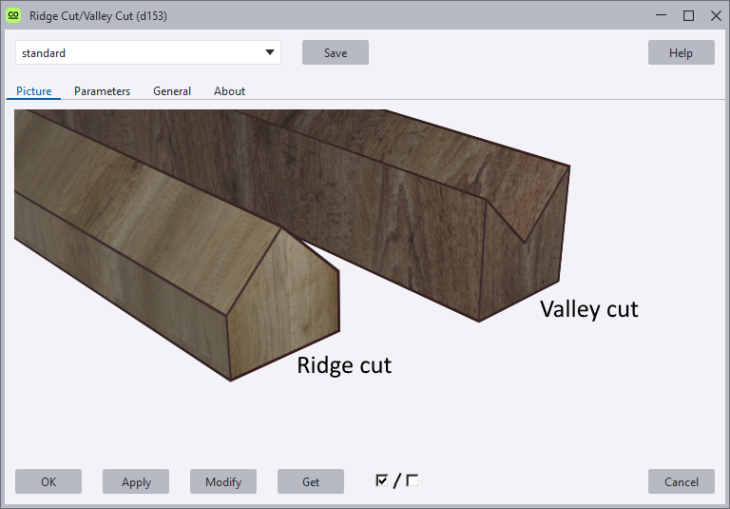Click the dropdown arrow next to standard
730x509 pixels.
tap(270, 52)
